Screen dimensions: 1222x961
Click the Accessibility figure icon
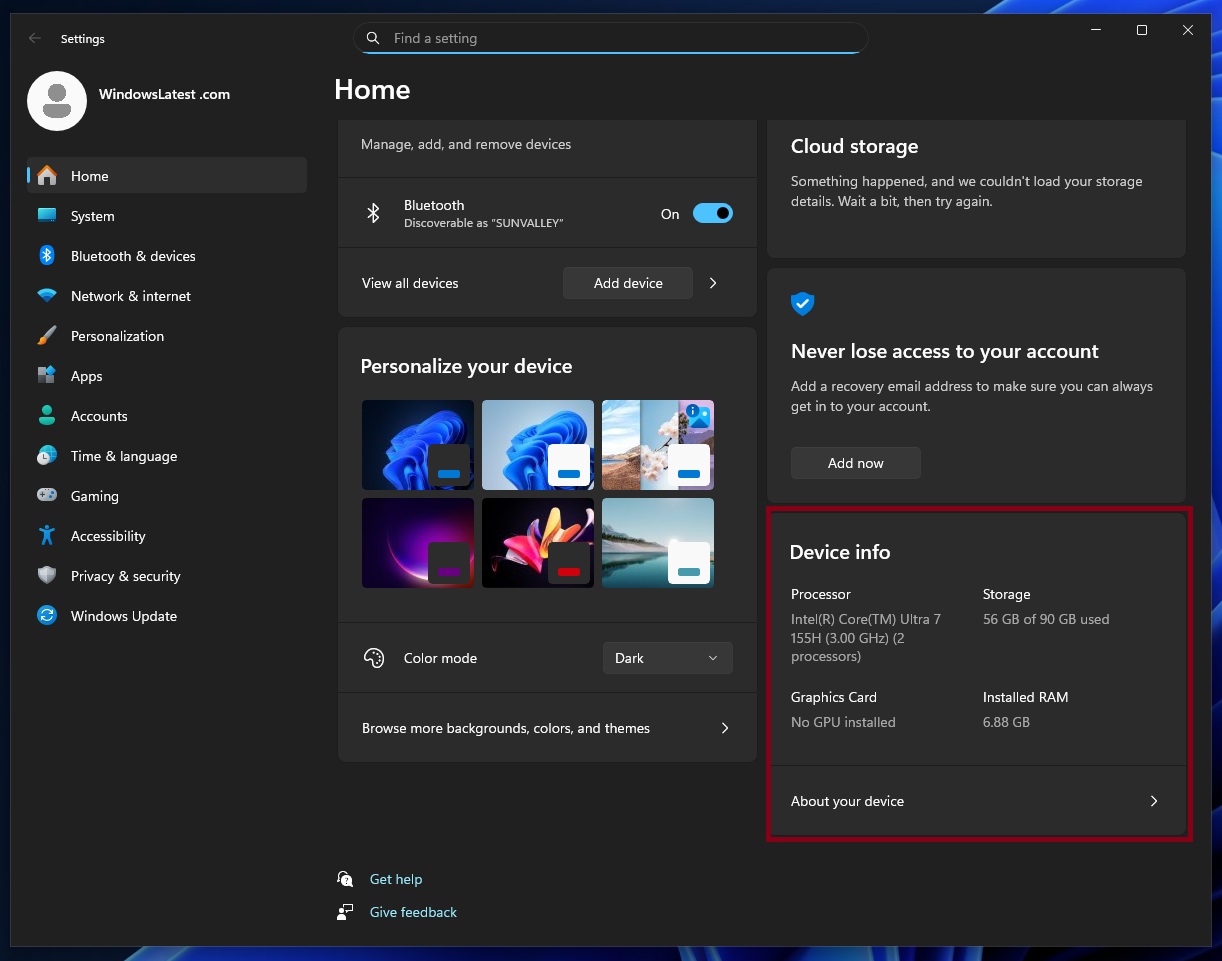46,535
